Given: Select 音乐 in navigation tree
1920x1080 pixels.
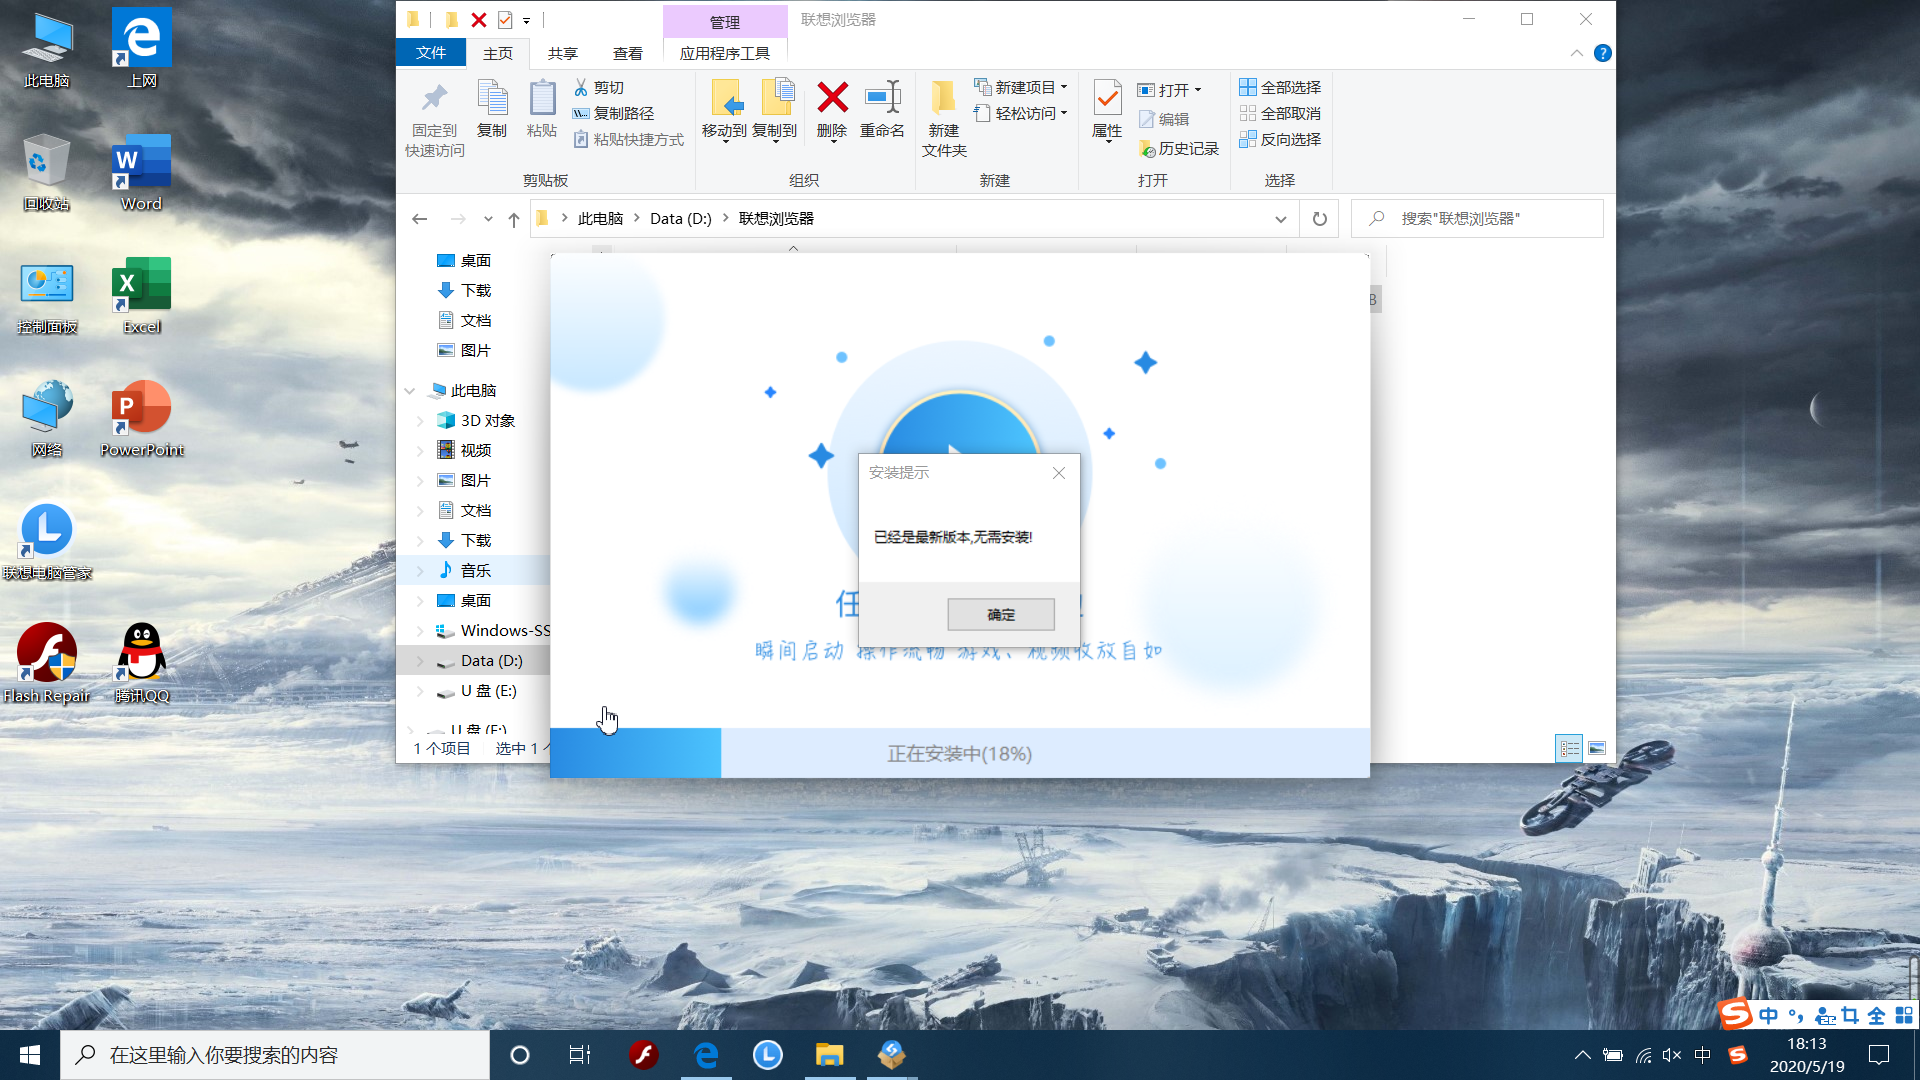Looking at the screenshot, I should pos(476,571).
